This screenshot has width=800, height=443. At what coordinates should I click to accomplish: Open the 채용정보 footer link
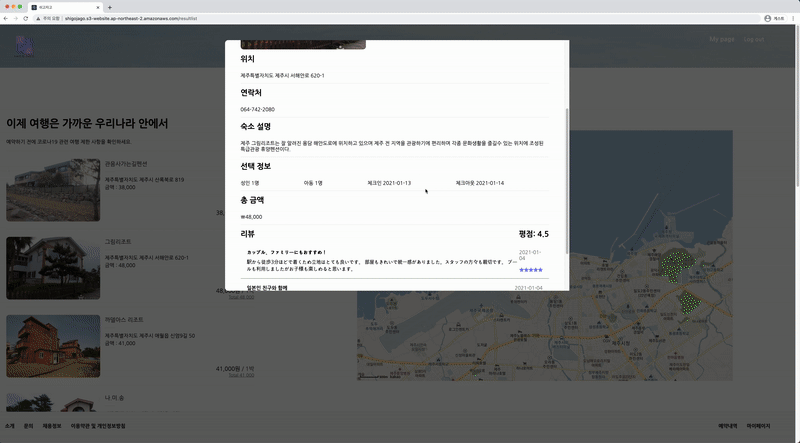click(x=52, y=426)
